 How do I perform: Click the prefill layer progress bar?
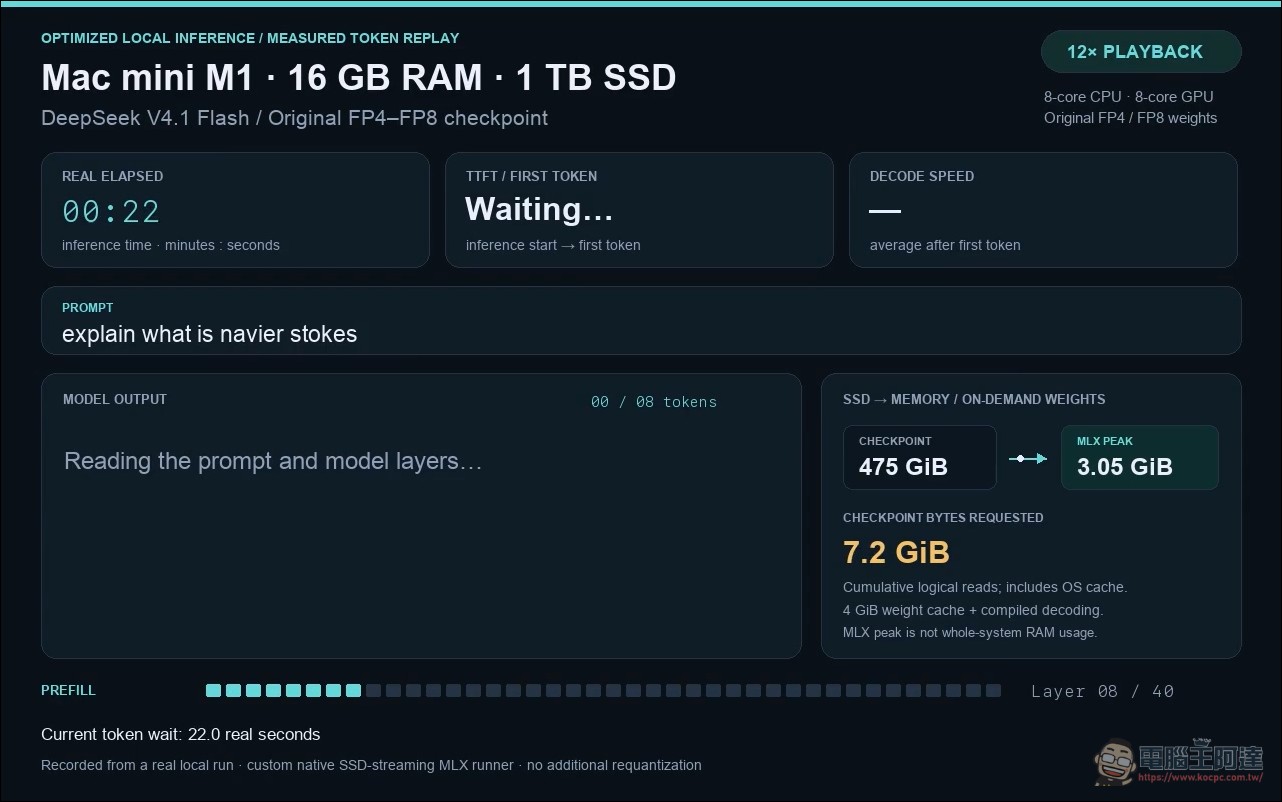pyautogui.click(x=603, y=691)
